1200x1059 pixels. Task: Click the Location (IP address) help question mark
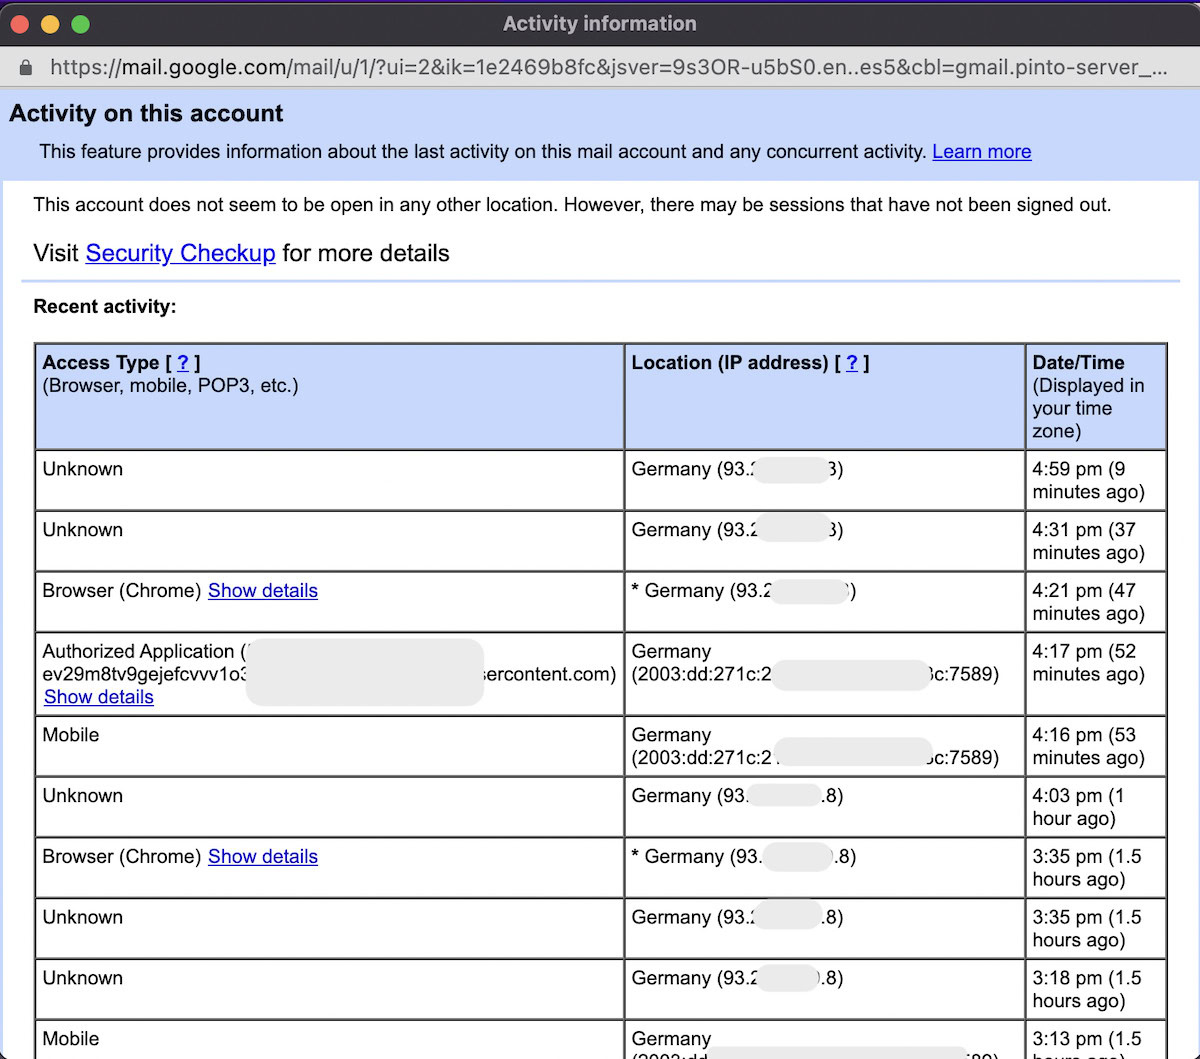pos(852,363)
